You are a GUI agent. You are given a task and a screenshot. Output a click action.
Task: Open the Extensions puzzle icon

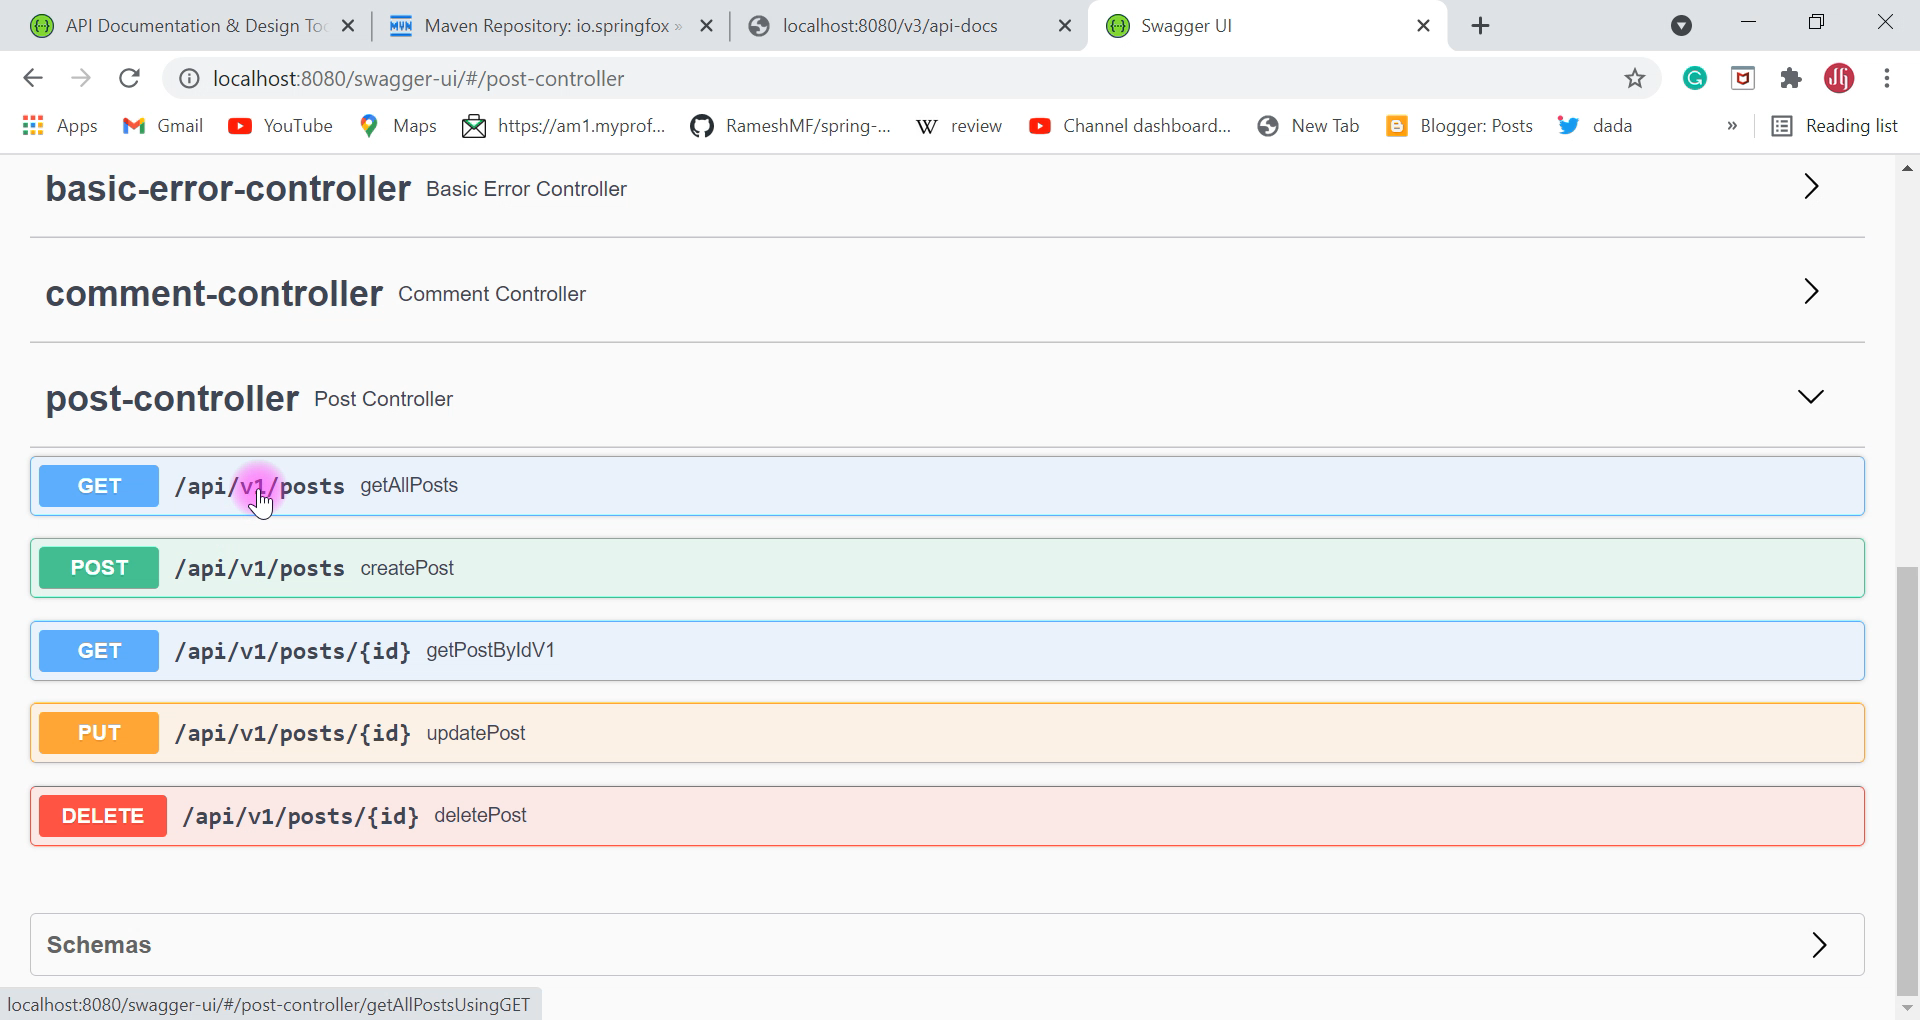click(x=1790, y=78)
